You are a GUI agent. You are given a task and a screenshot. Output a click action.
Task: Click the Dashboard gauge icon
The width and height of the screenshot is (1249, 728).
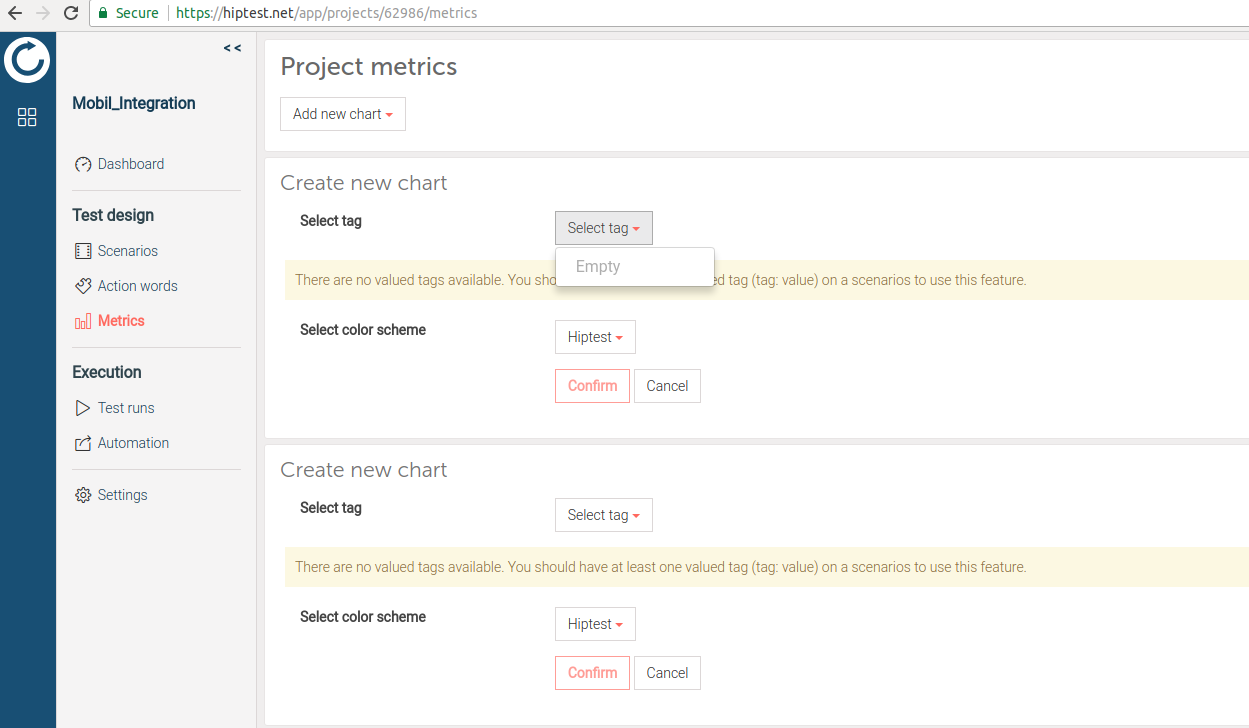(x=83, y=164)
